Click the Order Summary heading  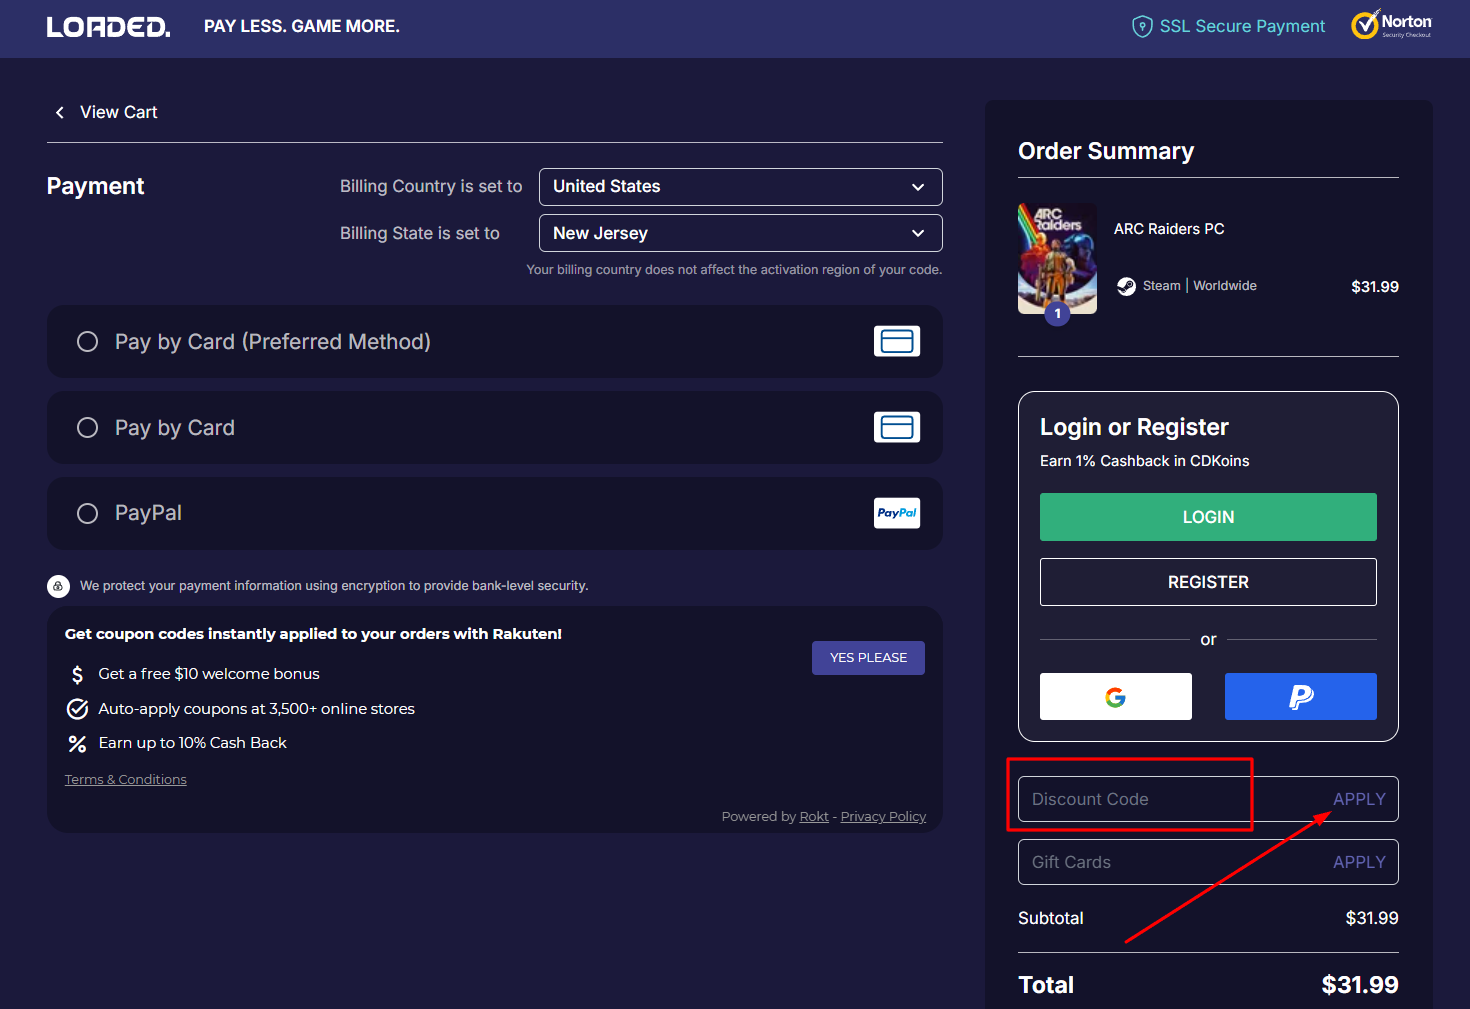coord(1106,151)
